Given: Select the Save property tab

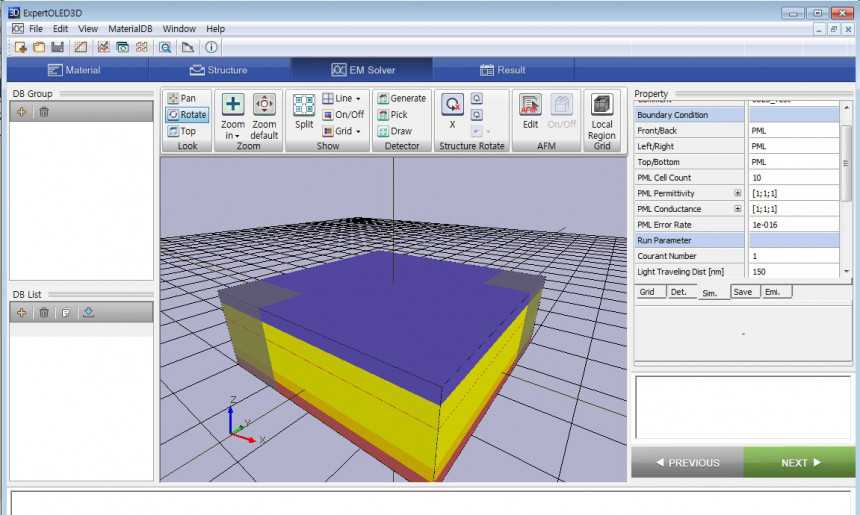Looking at the screenshot, I should point(745,292).
